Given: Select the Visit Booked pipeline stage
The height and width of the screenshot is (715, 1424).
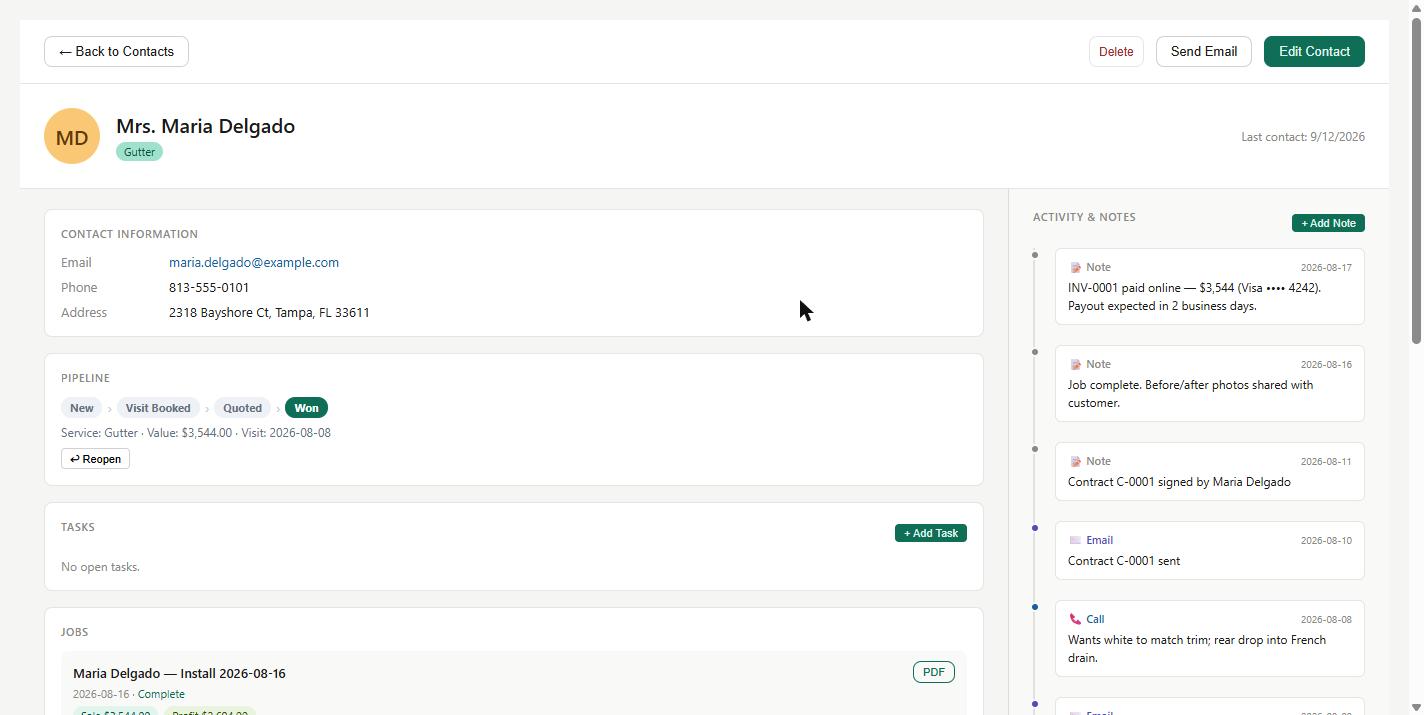Looking at the screenshot, I should click(158, 408).
